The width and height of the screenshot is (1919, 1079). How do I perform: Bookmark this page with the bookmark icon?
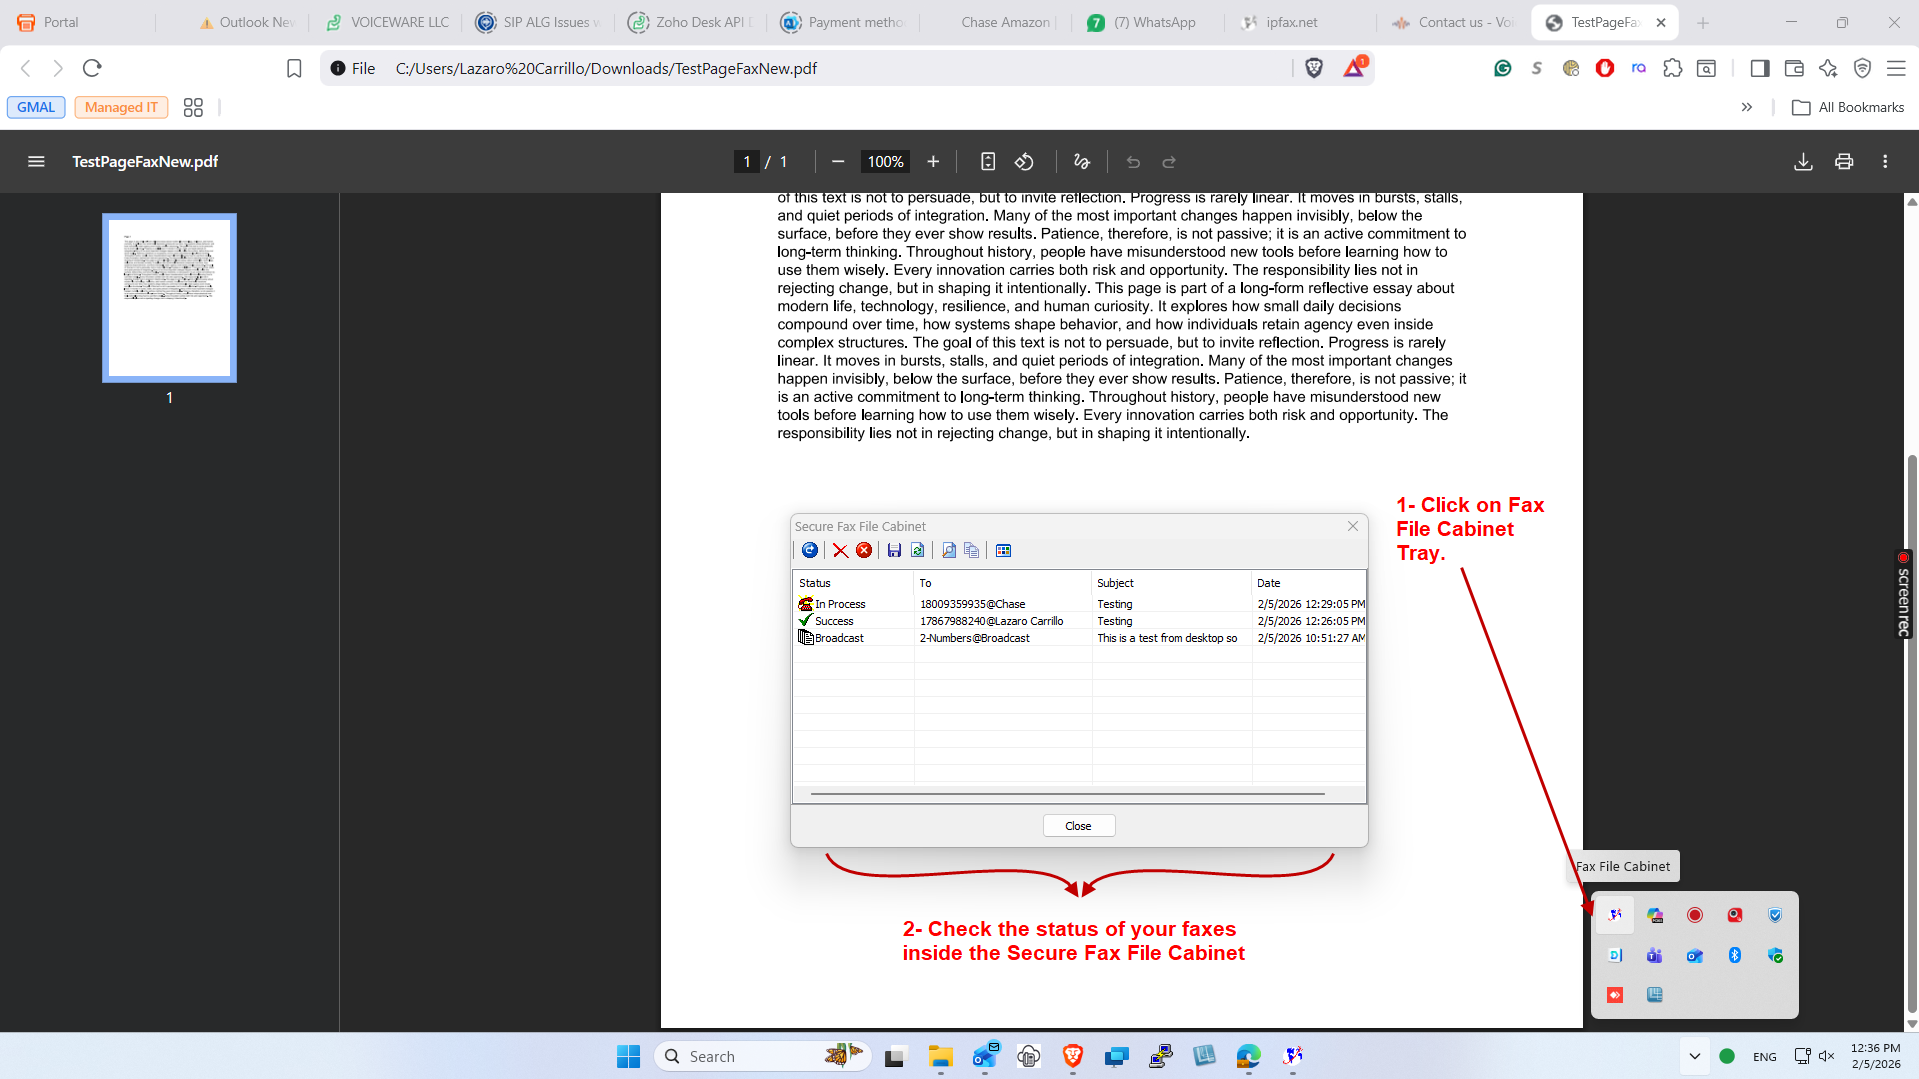294,68
